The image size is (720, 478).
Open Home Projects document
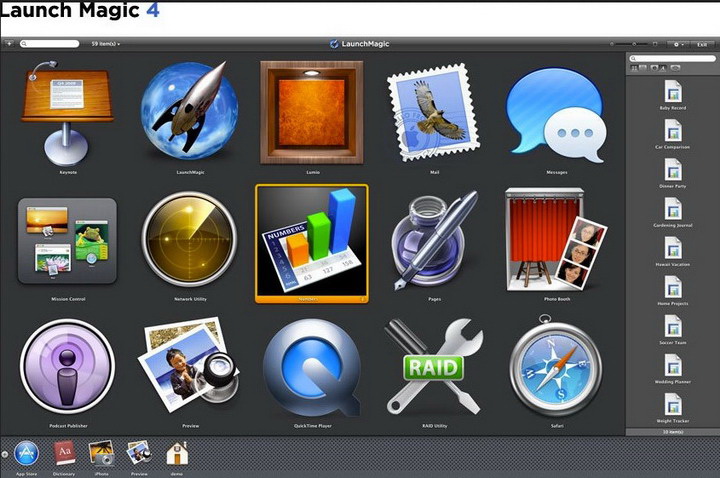pyautogui.click(x=673, y=290)
